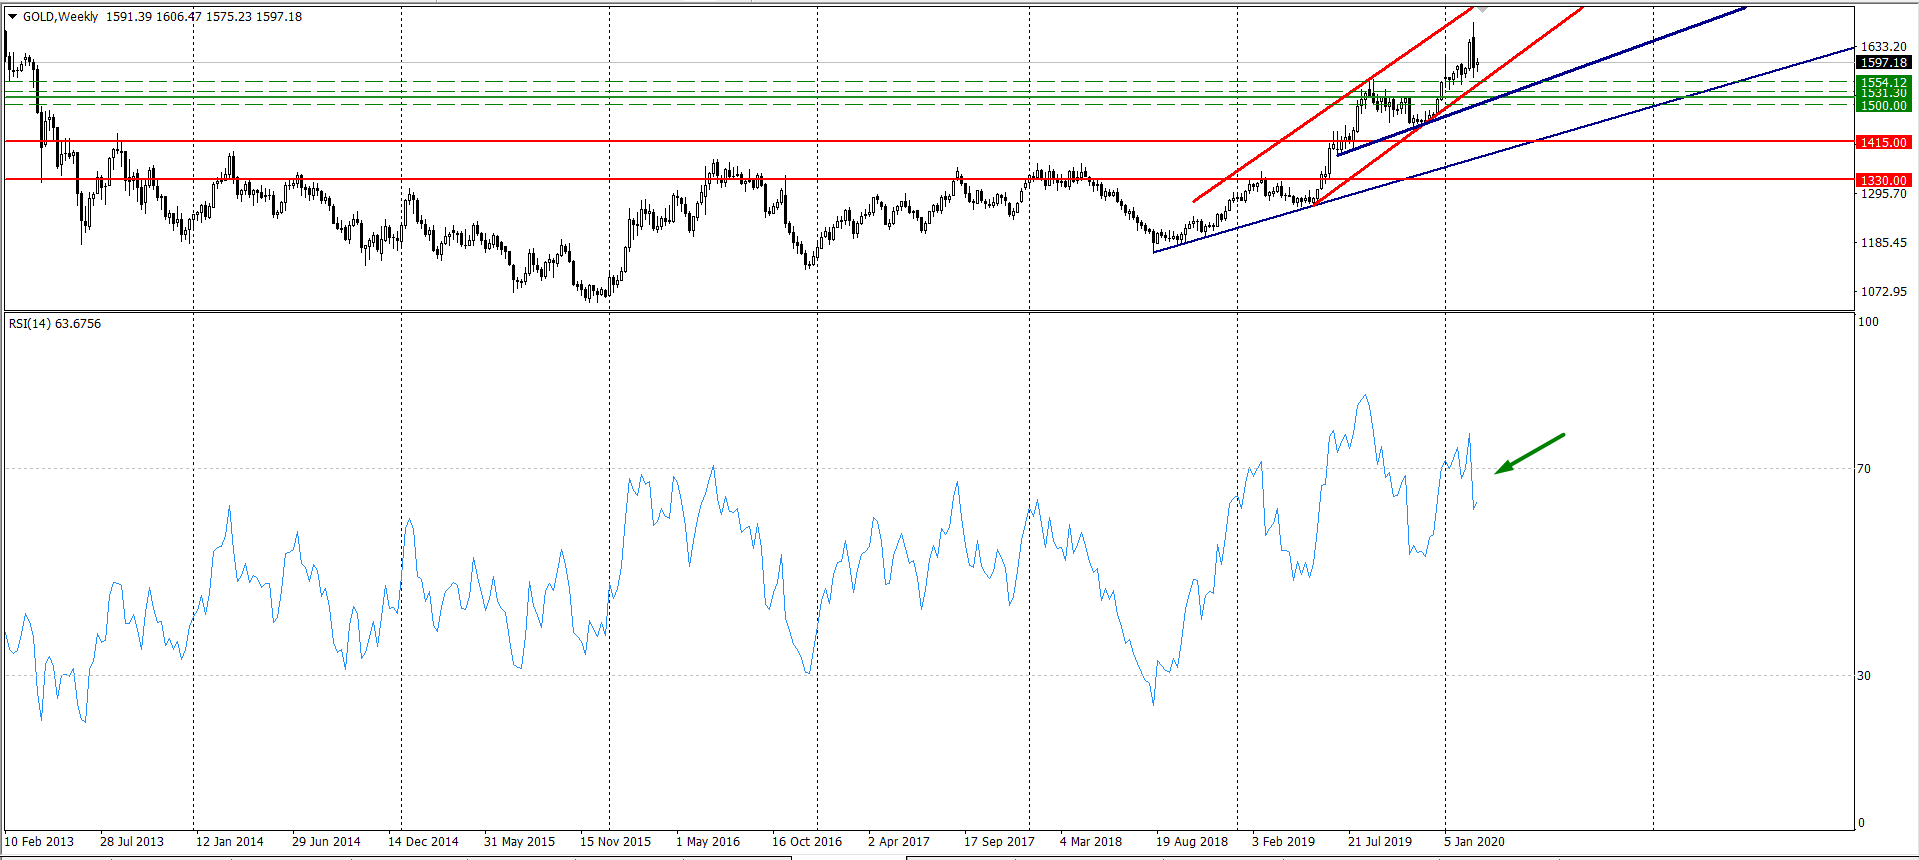Open the dropdown arrow beside GOLD,Weekly

(x=12, y=17)
